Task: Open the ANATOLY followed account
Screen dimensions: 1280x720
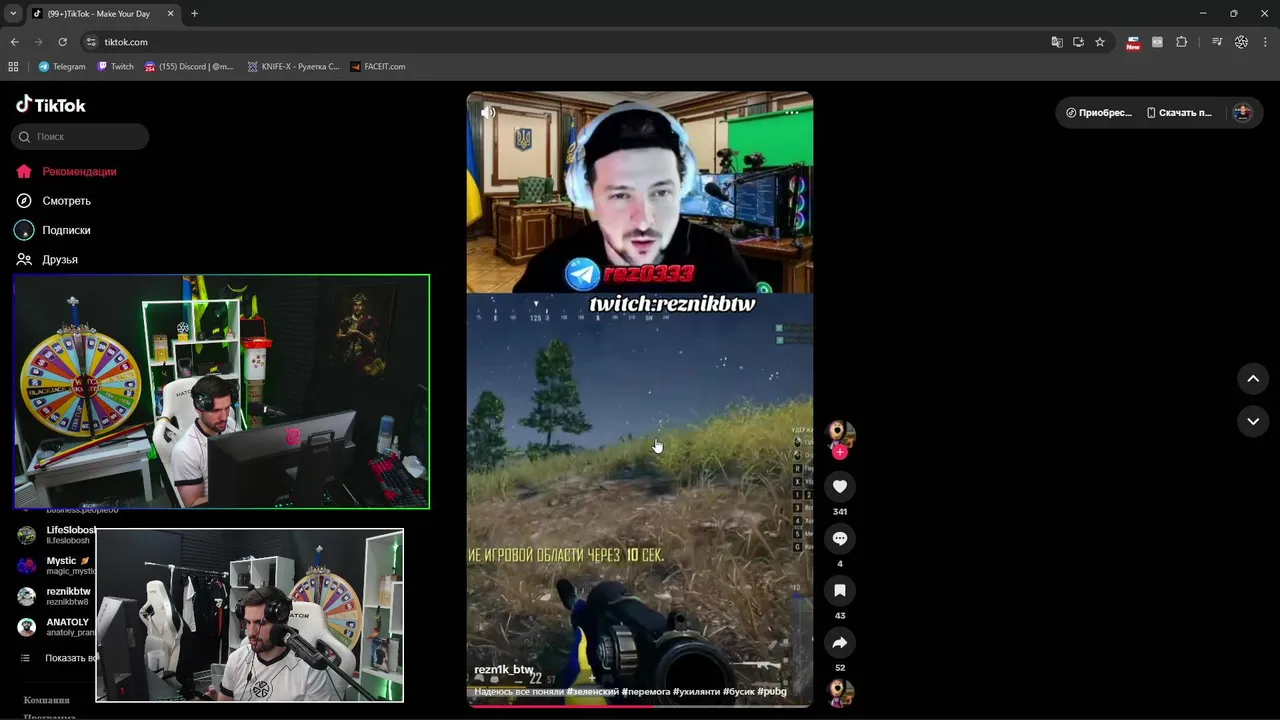Action: tap(56, 627)
